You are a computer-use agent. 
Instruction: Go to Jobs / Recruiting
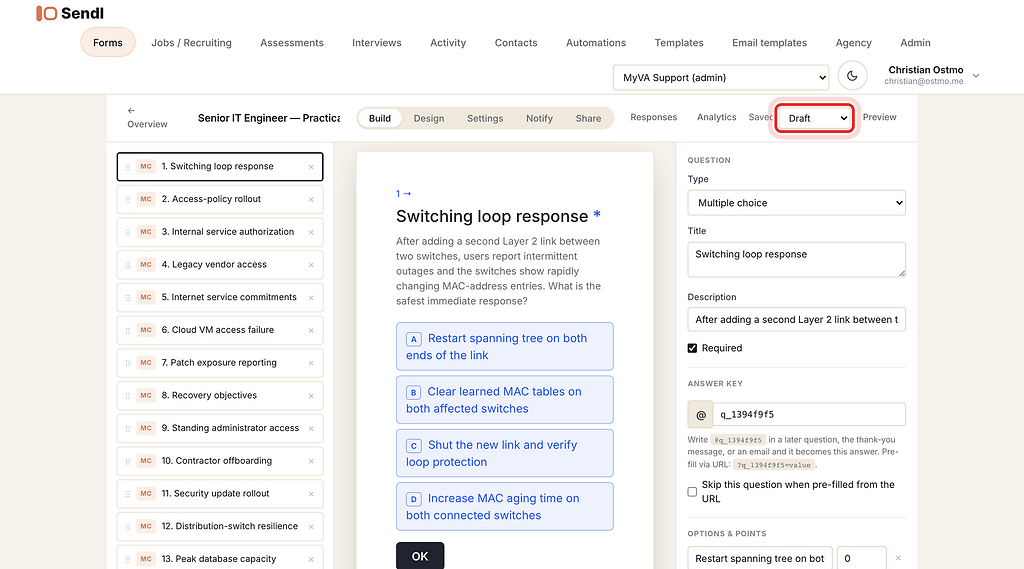point(191,42)
